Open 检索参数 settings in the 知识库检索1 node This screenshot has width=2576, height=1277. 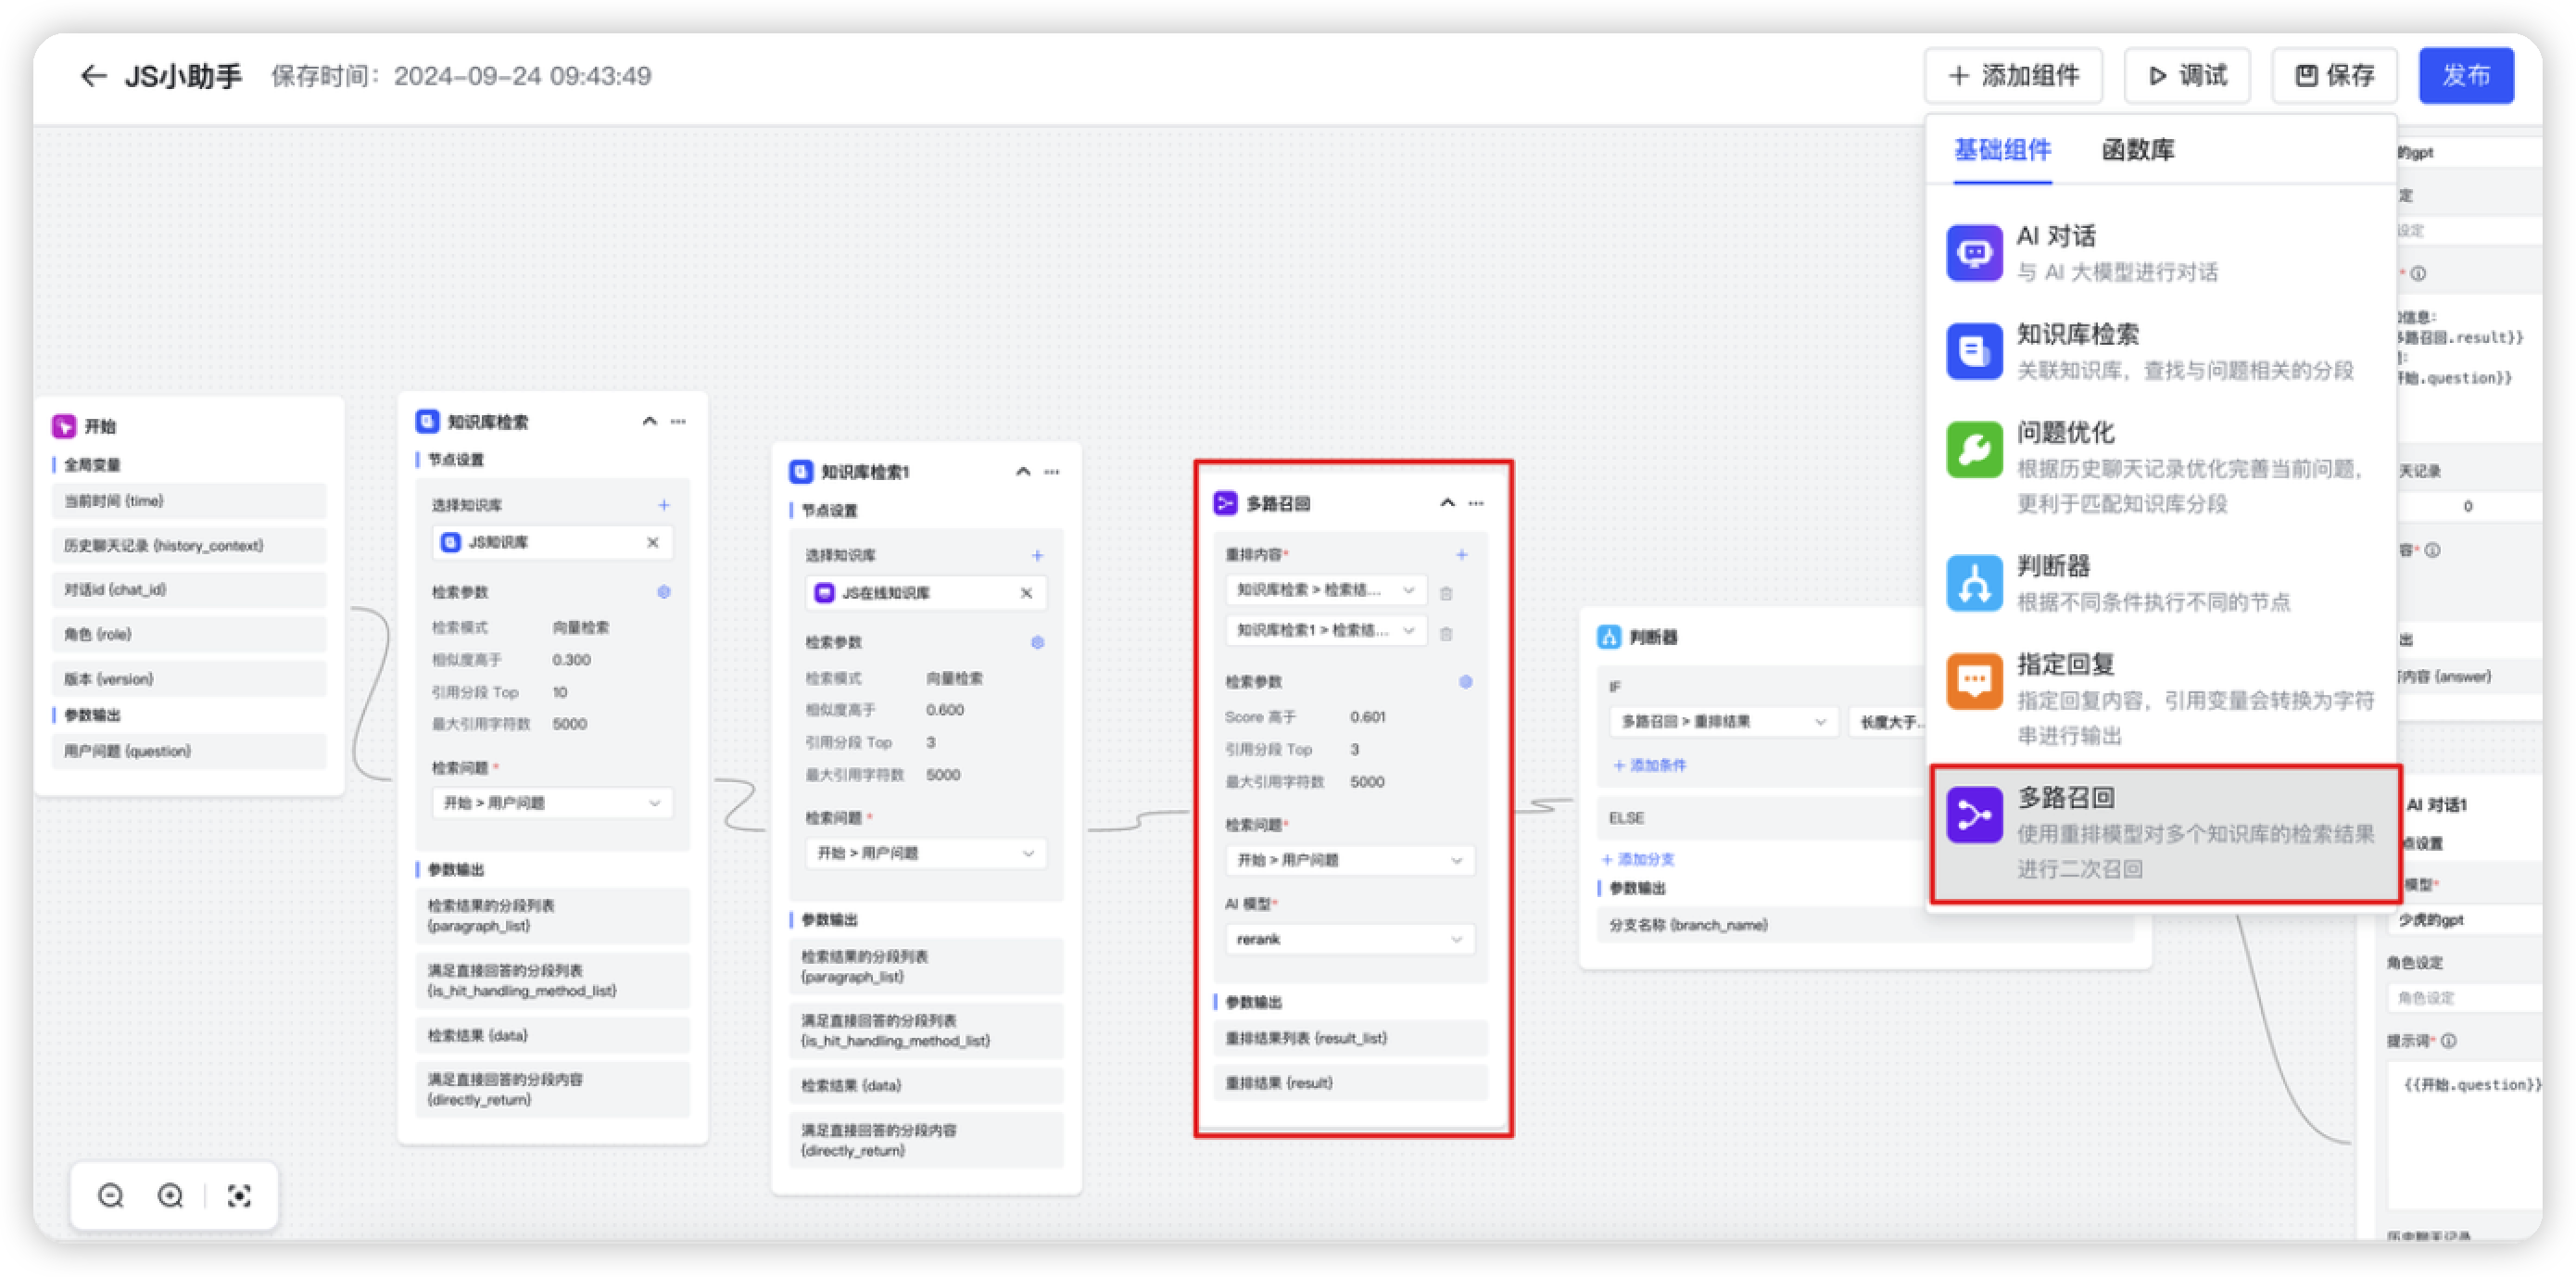[x=1038, y=642]
